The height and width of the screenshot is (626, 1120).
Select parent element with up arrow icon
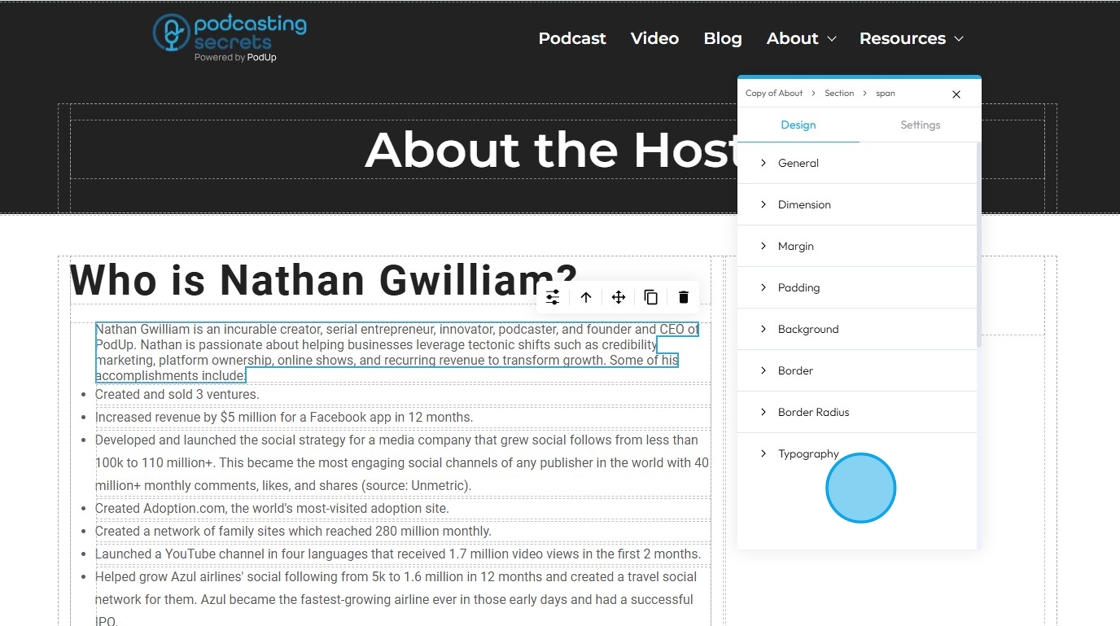[586, 297]
